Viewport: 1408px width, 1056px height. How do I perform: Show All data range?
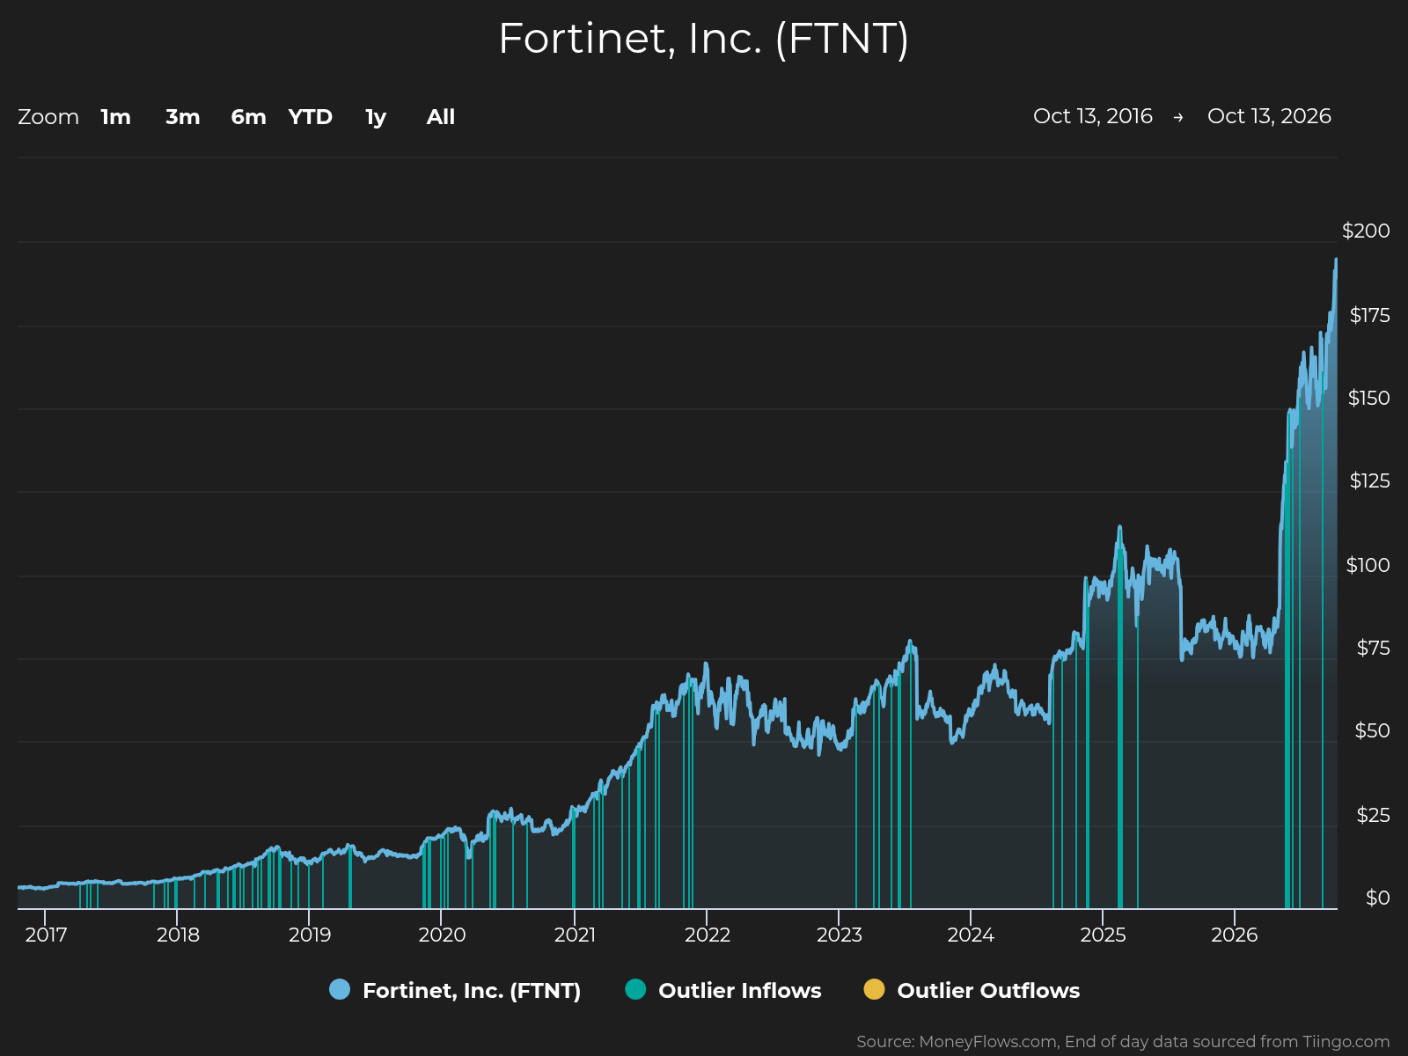pos(441,117)
